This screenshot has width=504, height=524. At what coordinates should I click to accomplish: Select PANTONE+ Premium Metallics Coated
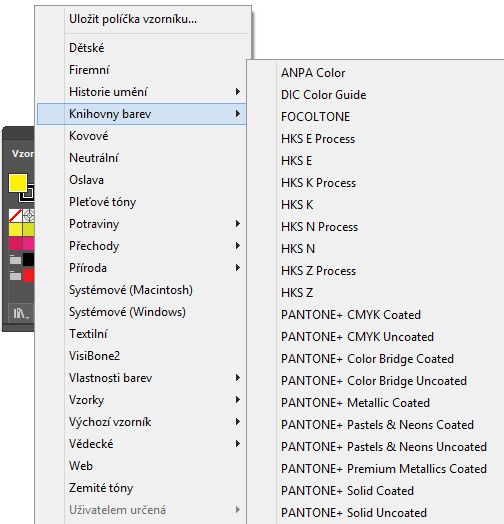(376, 469)
